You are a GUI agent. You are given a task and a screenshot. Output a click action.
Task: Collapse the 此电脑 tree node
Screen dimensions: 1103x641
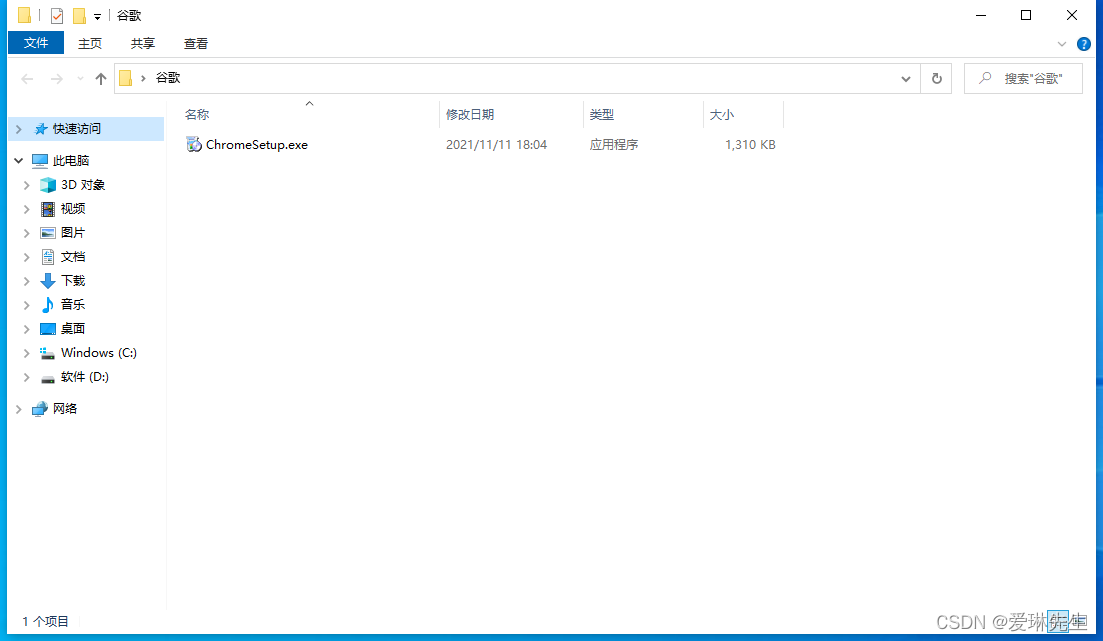click(x=19, y=160)
